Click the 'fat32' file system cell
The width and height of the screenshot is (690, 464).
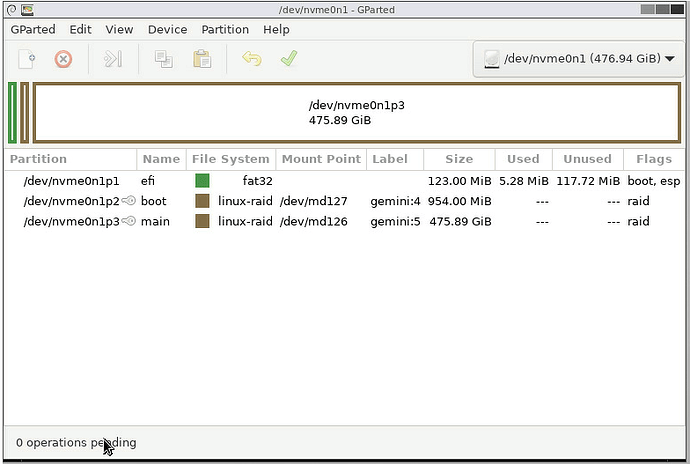tap(257, 181)
